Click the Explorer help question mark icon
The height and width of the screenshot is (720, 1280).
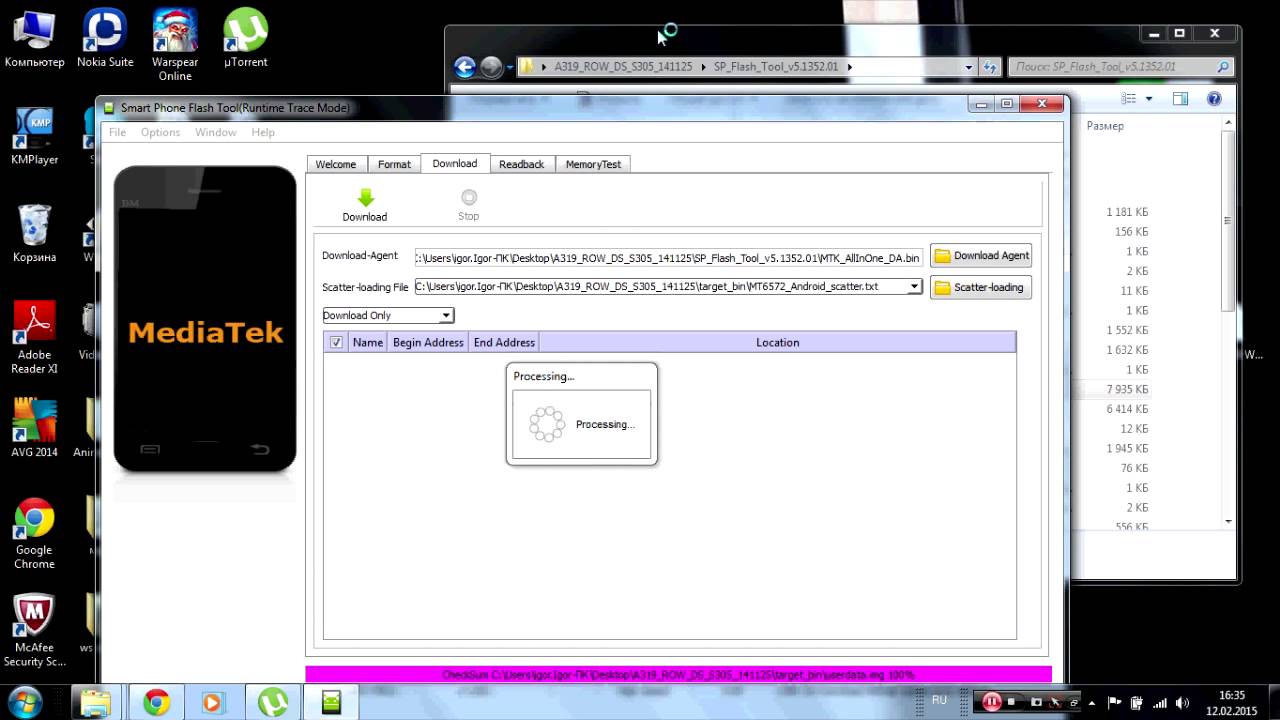[x=1214, y=98]
